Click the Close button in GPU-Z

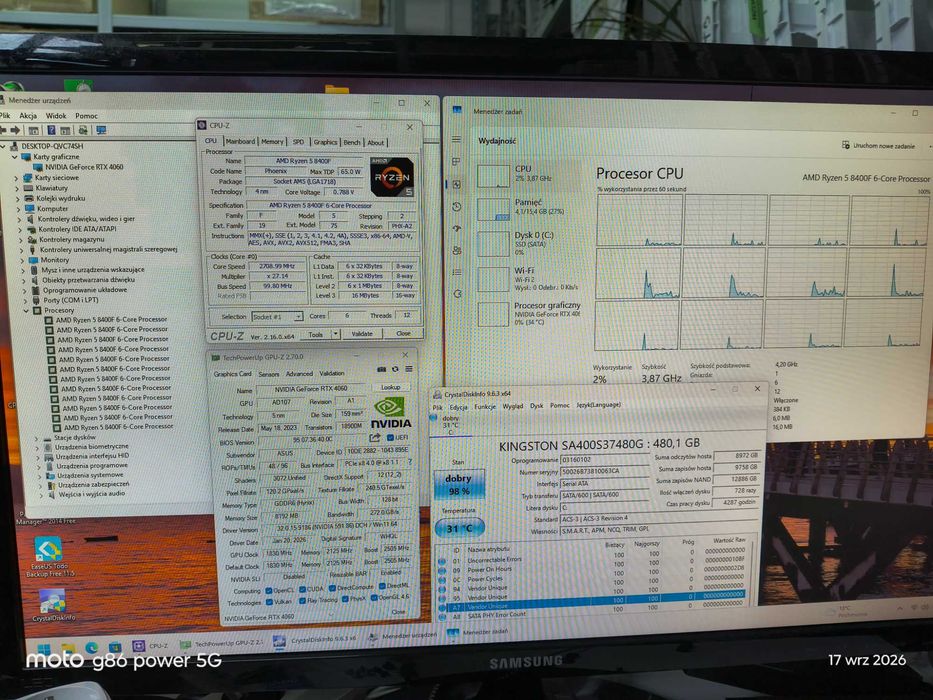coord(398,611)
